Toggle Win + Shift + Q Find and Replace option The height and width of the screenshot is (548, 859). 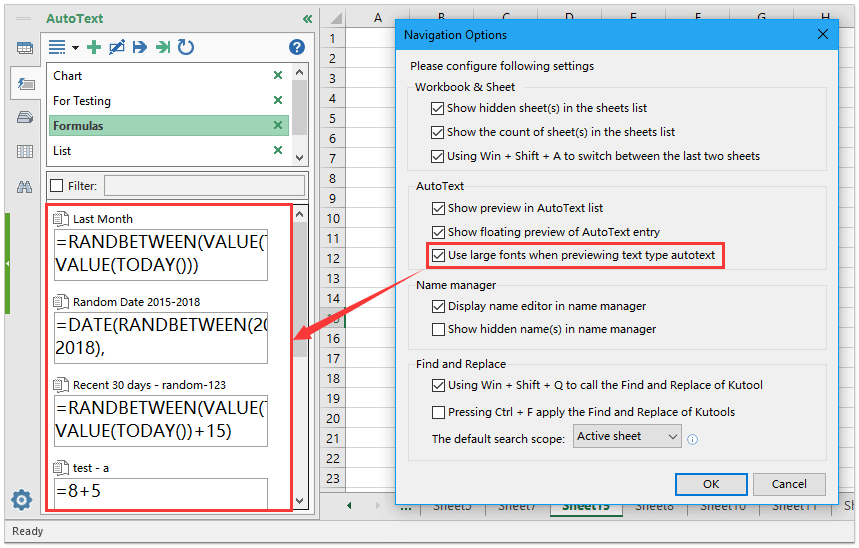tap(438, 386)
